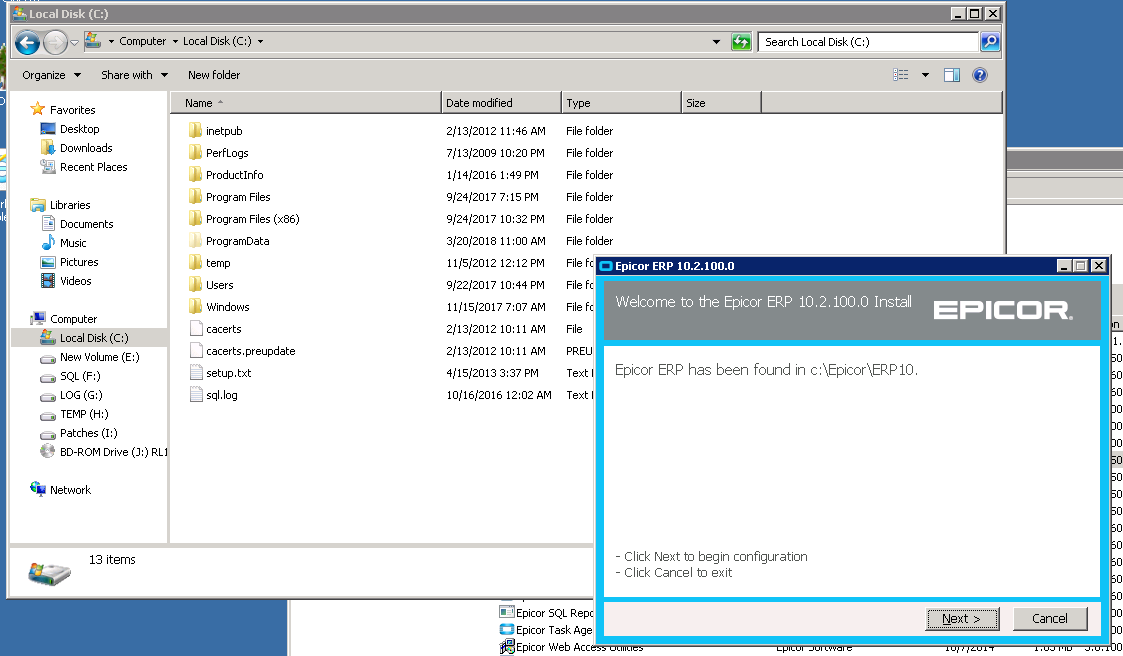
Task: Change the view with the view icon
Action: 901,74
